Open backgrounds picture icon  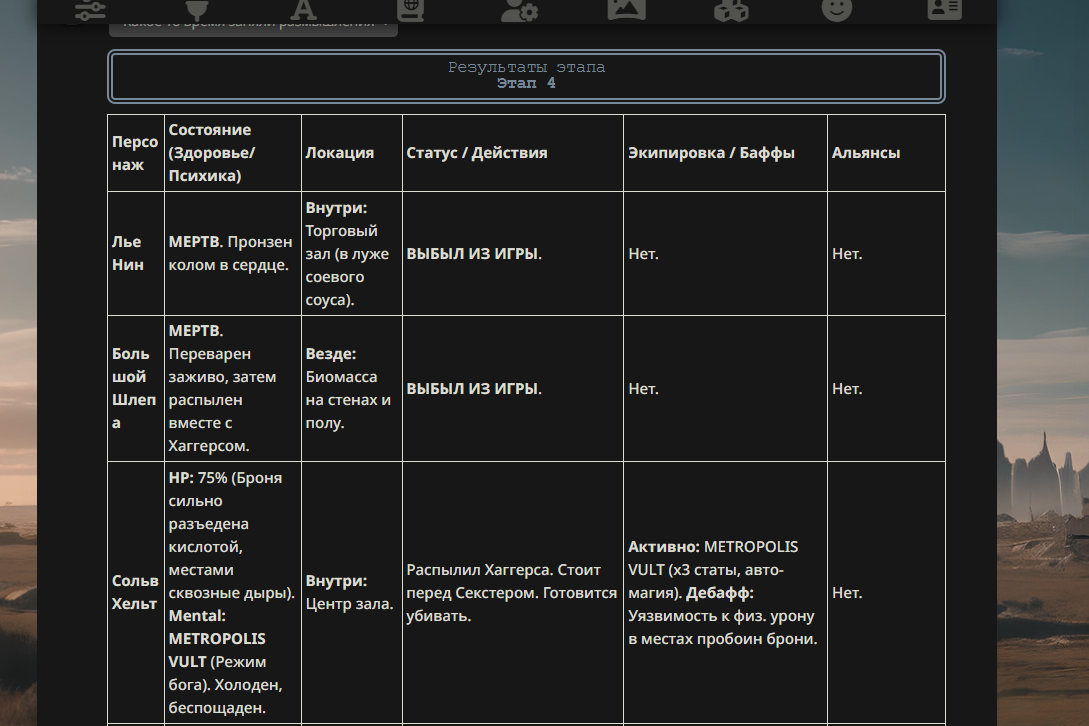626,9
